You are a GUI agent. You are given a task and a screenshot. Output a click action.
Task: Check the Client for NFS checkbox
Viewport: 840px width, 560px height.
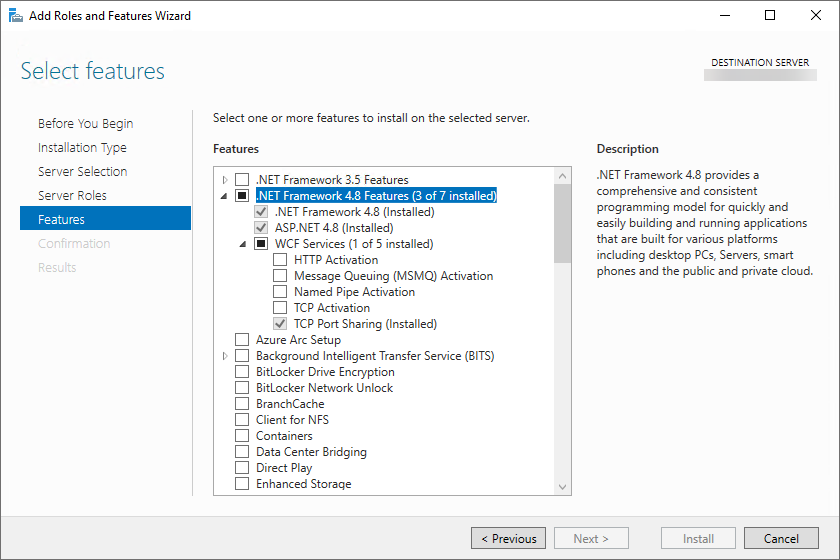(x=242, y=420)
